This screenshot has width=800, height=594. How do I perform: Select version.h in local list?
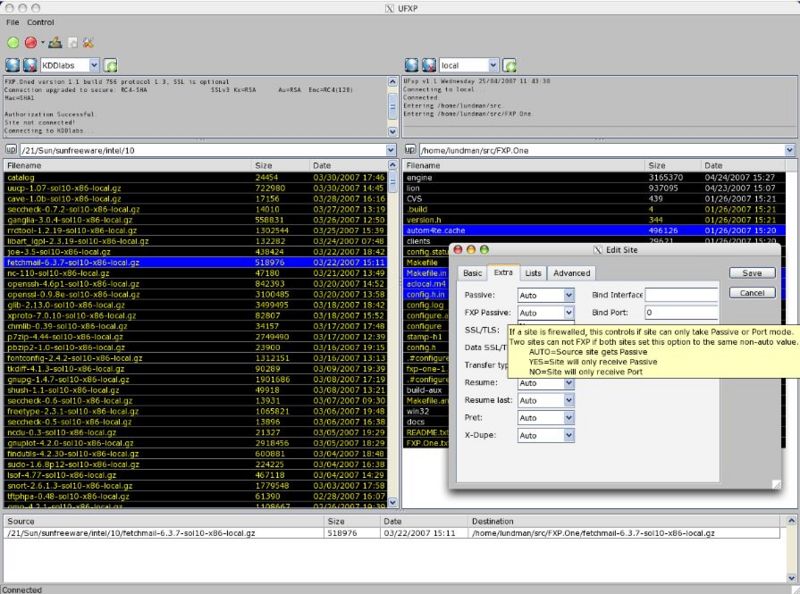pos(594,220)
